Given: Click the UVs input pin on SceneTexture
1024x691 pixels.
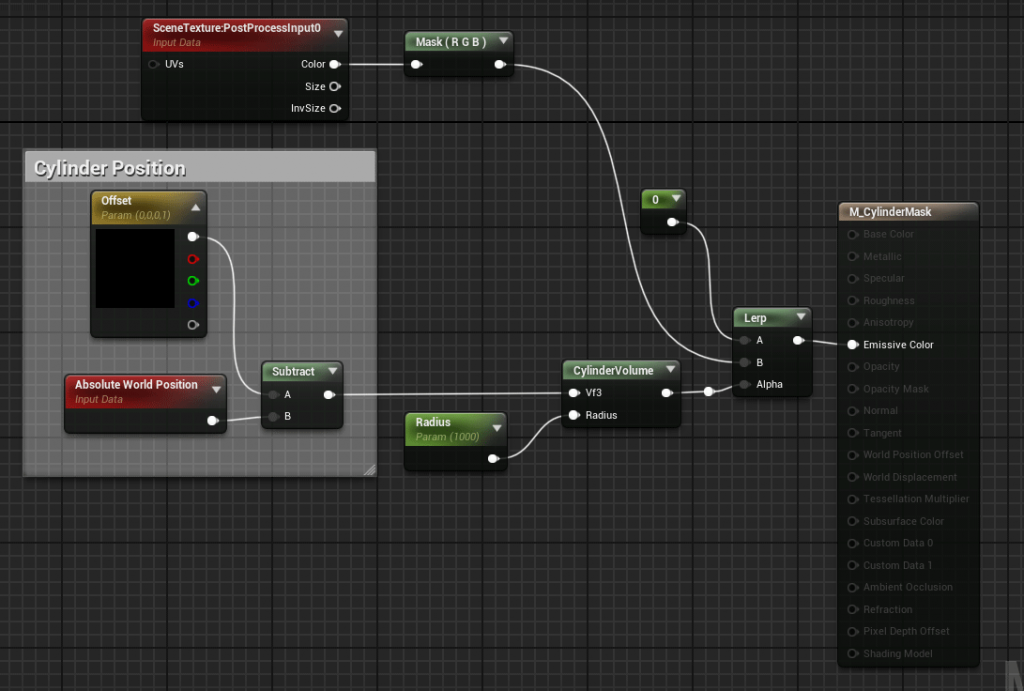Looking at the screenshot, I should (x=154, y=64).
